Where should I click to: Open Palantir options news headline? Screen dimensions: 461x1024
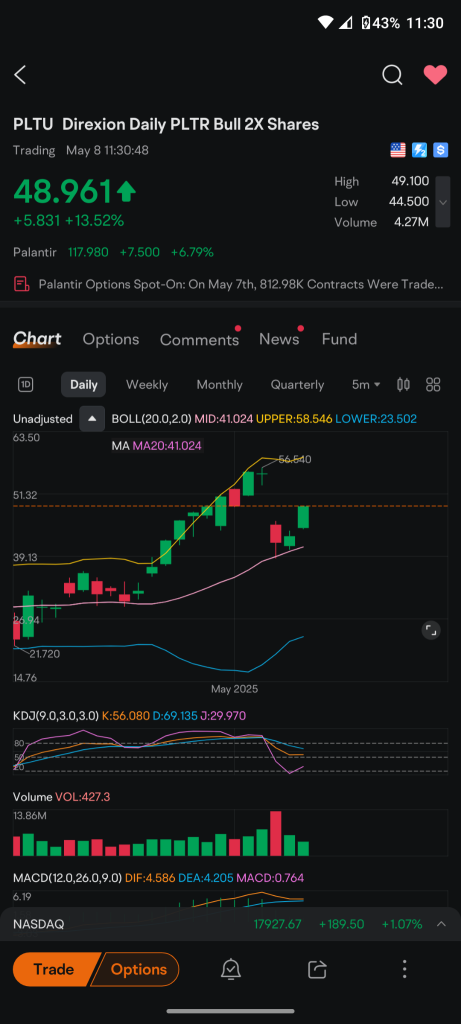pyautogui.click(x=241, y=285)
